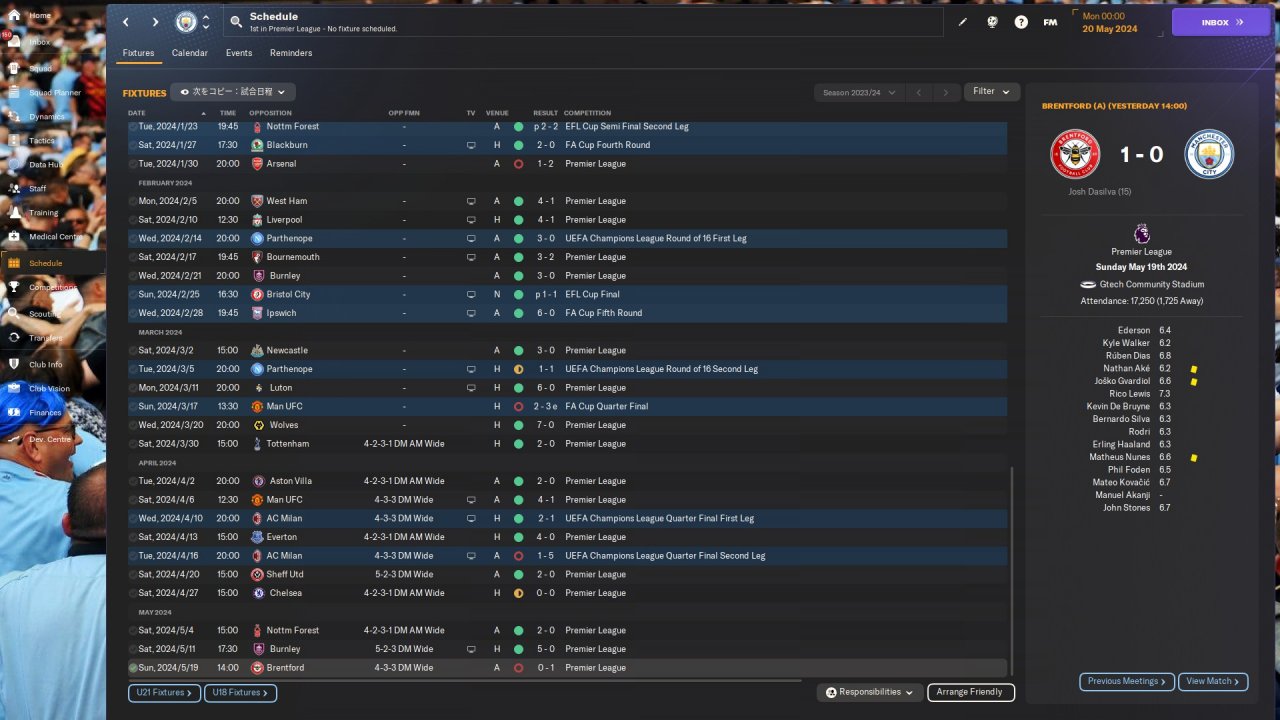Click the fixtures list vertical scrollbar
The width and height of the screenshot is (1280, 720).
[x=1011, y=570]
